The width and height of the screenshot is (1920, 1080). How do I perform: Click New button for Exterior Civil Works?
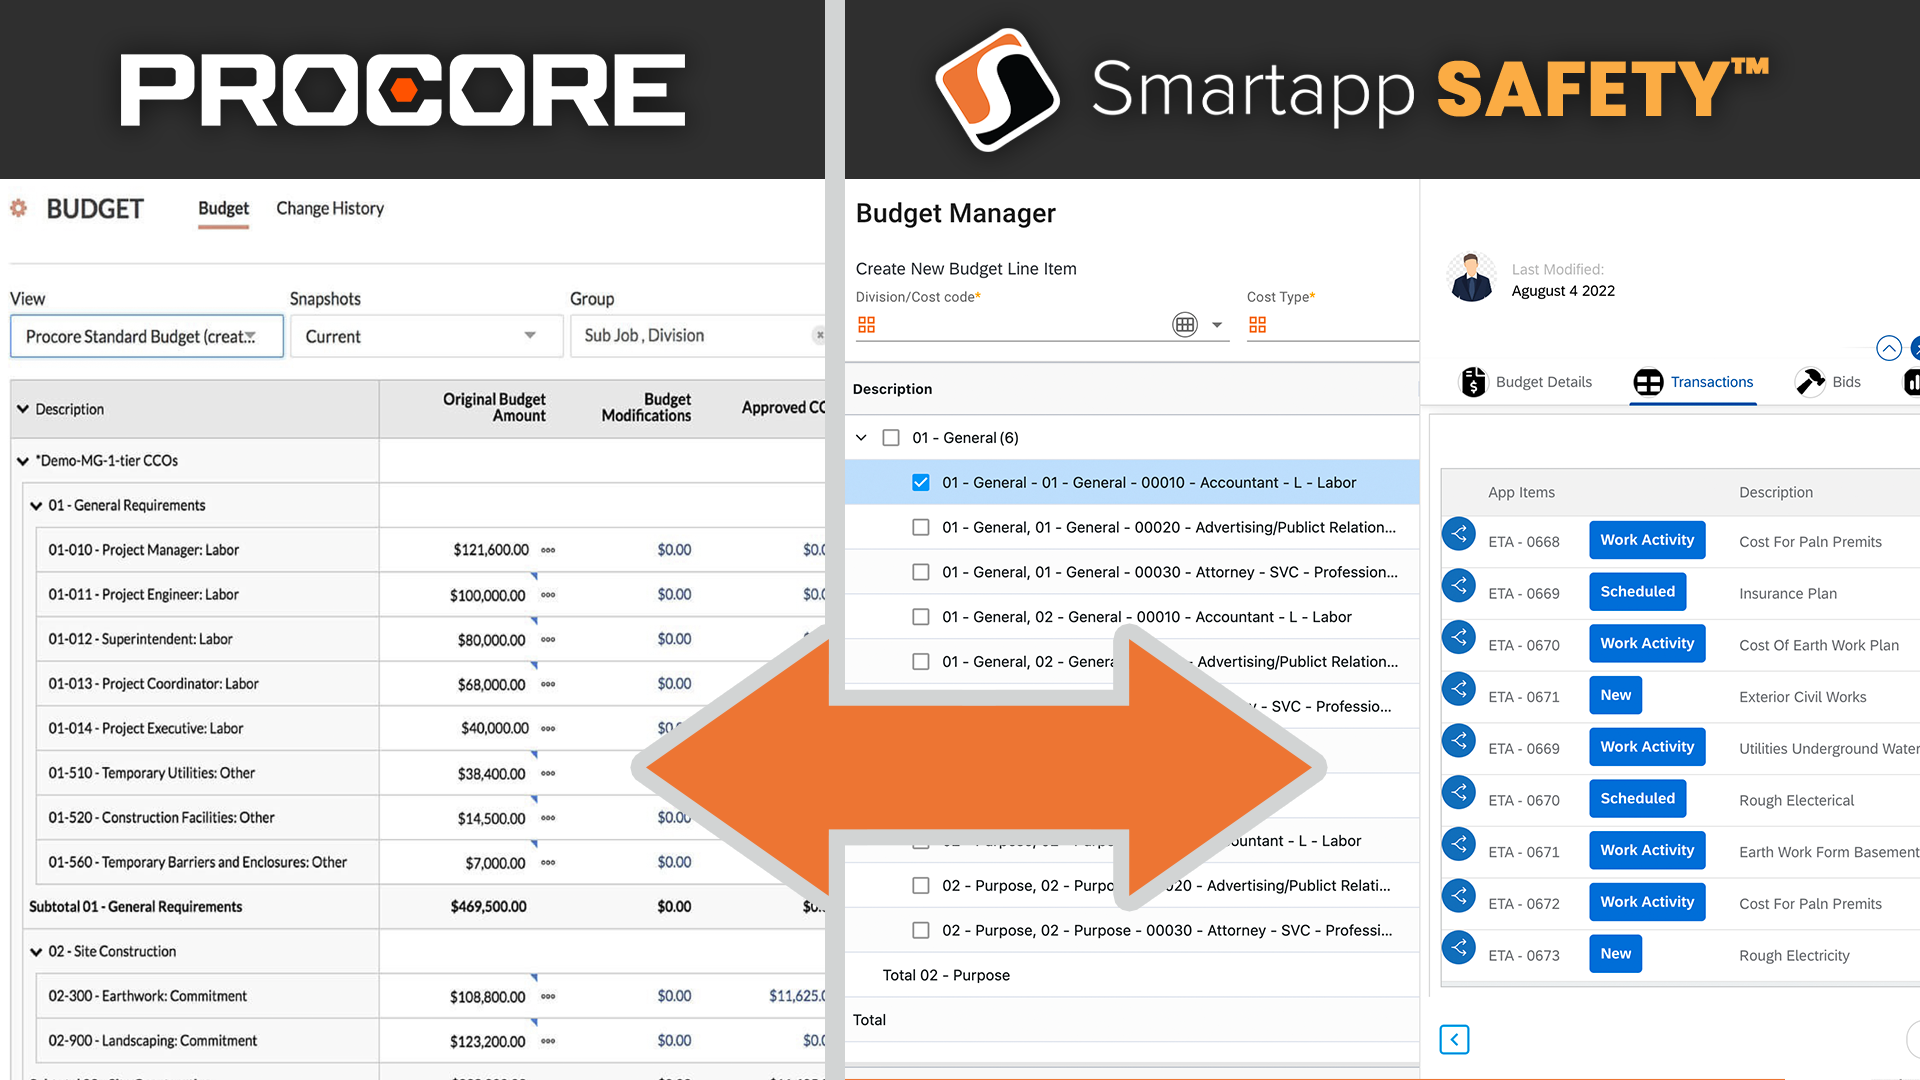1615,695
